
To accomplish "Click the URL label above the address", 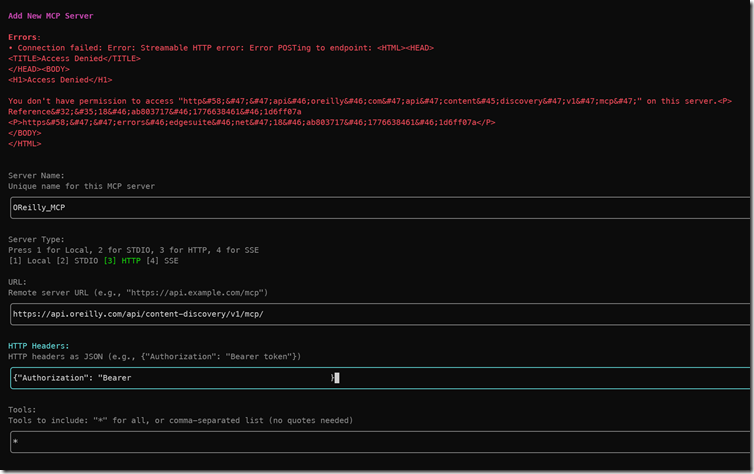I will (x=18, y=283).
